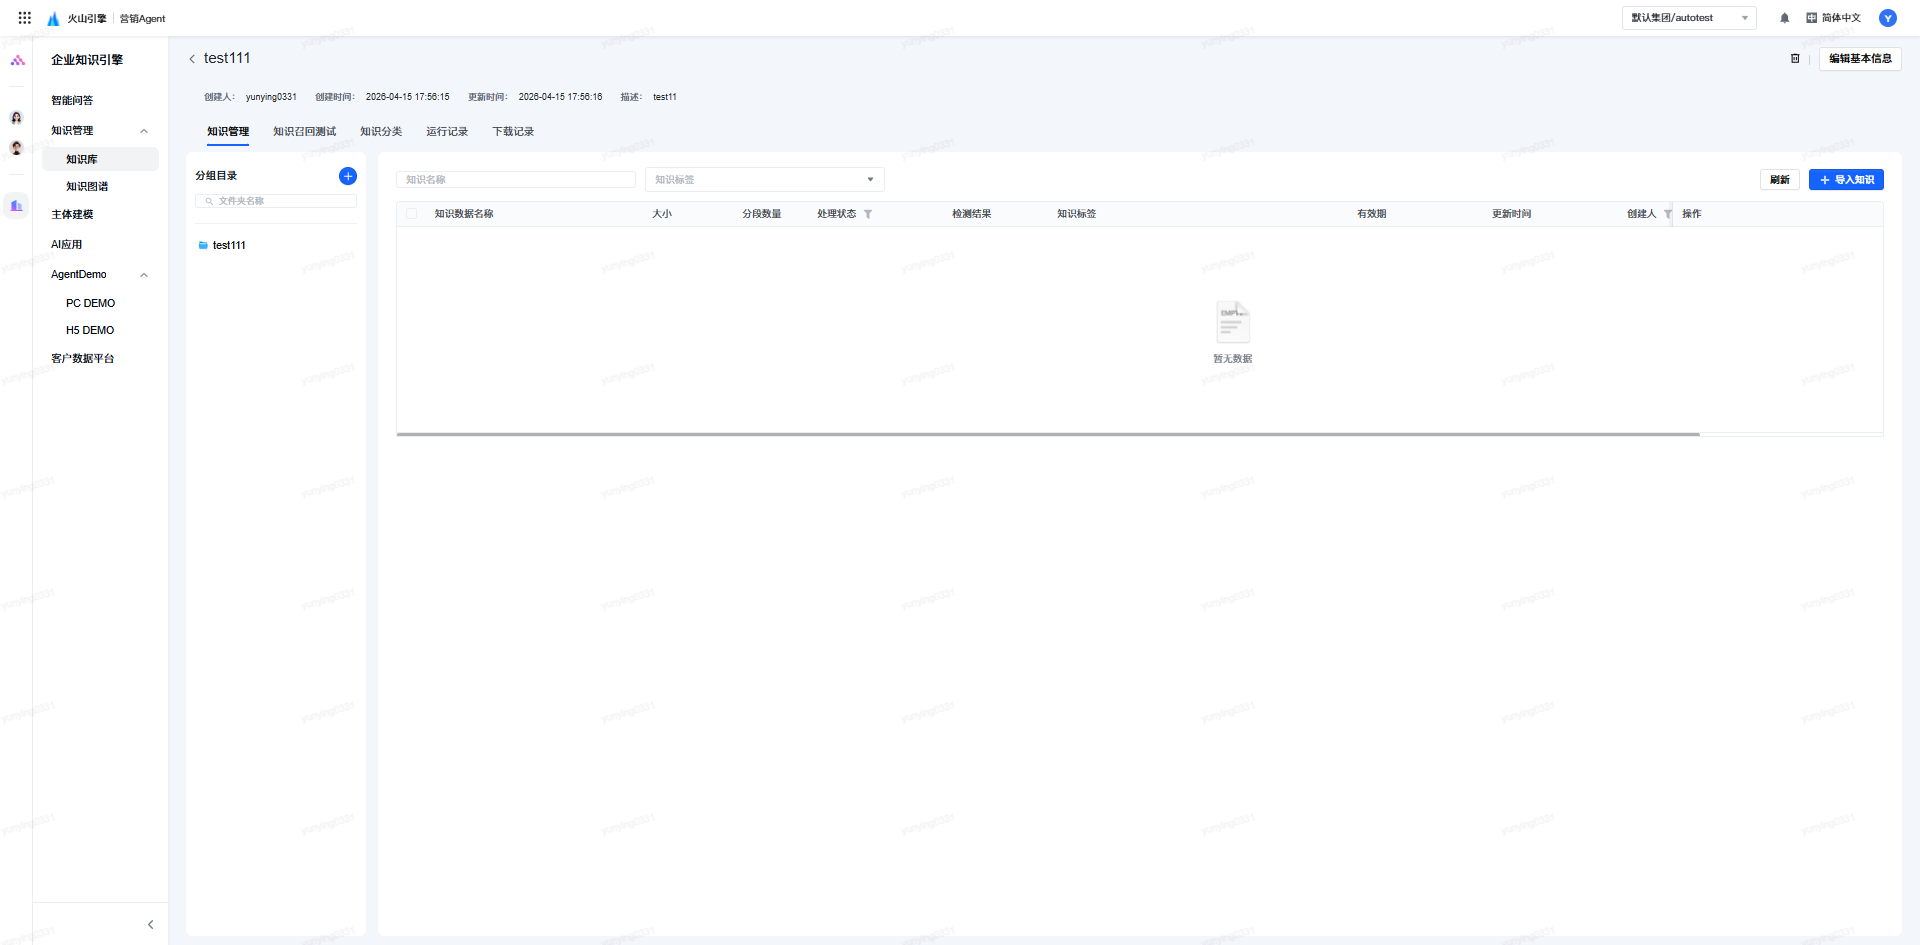This screenshot has width=1920, height=945.
Task: Collapse sidebar with bottom arrow
Action: (150, 925)
